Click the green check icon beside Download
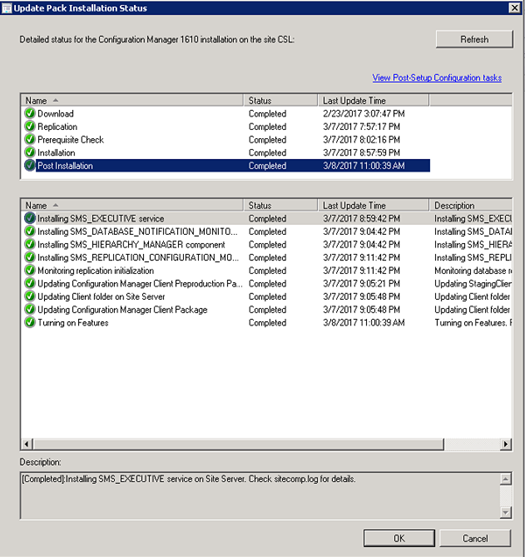 (x=30, y=113)
